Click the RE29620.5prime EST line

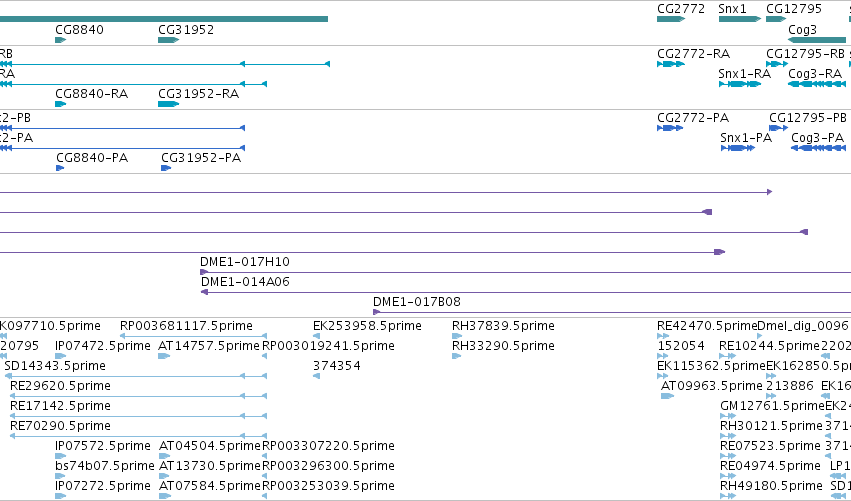pos(138,396)
